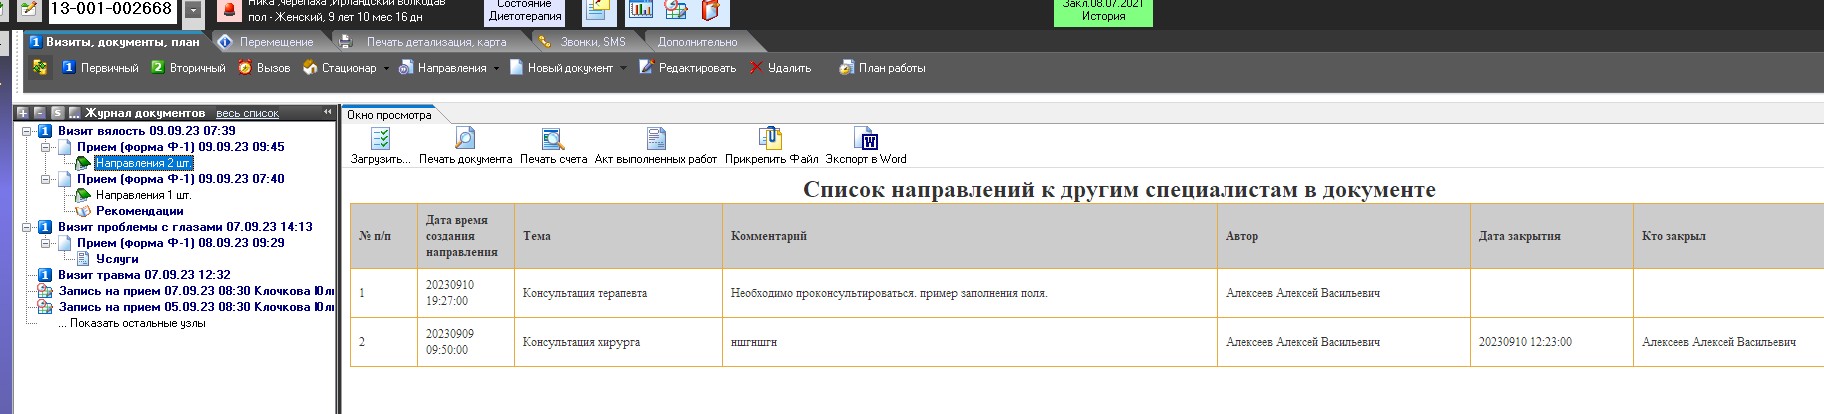Click the Export to Word icon
The height and width of the screenshot is (414, 1824).
click(866, 139)
